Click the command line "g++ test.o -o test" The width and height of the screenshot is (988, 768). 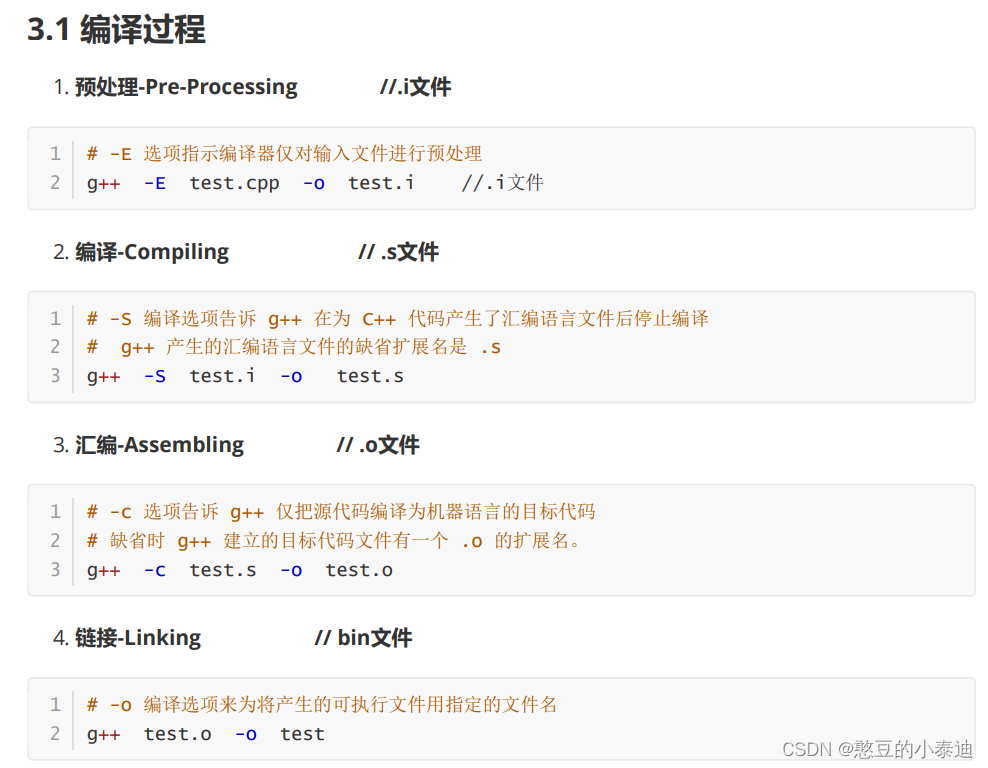(205, 734)
